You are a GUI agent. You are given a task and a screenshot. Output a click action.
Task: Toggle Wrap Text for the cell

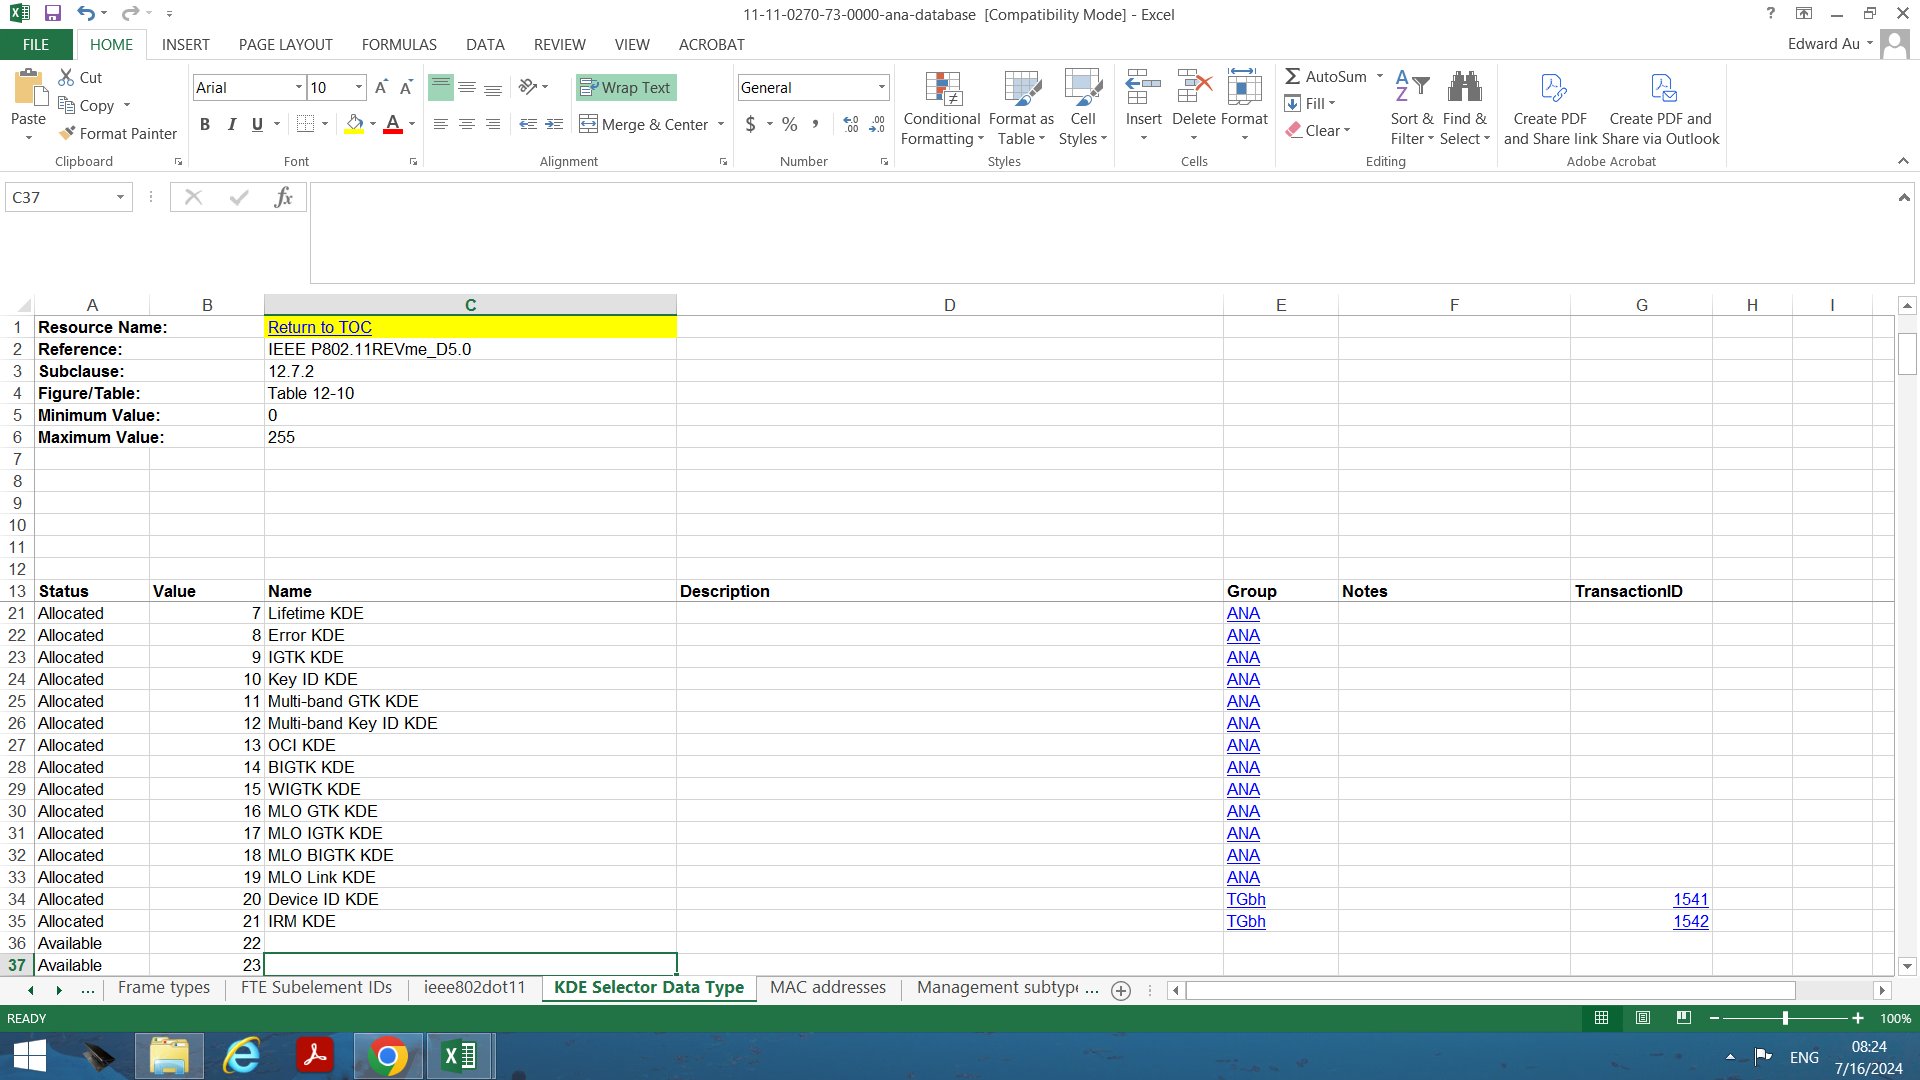pos(626,88)
